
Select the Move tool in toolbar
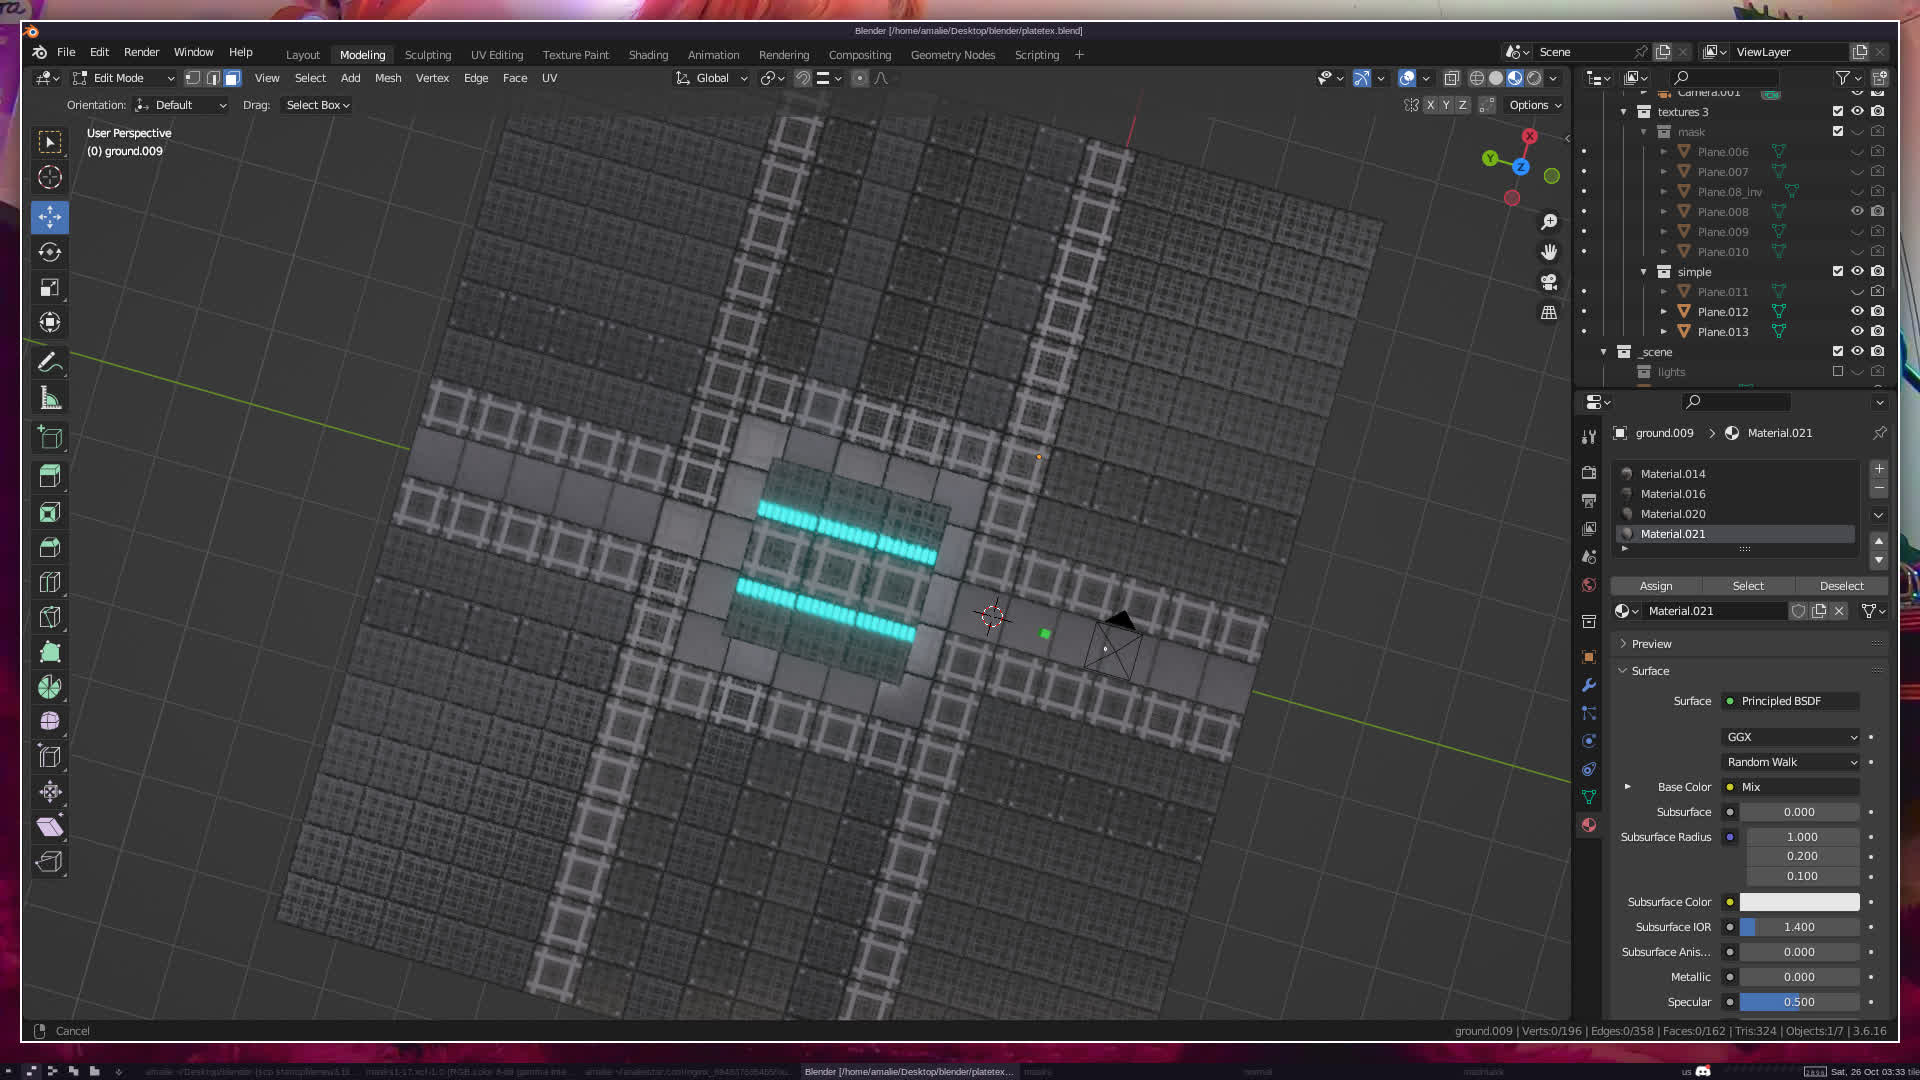coord(50,216)
